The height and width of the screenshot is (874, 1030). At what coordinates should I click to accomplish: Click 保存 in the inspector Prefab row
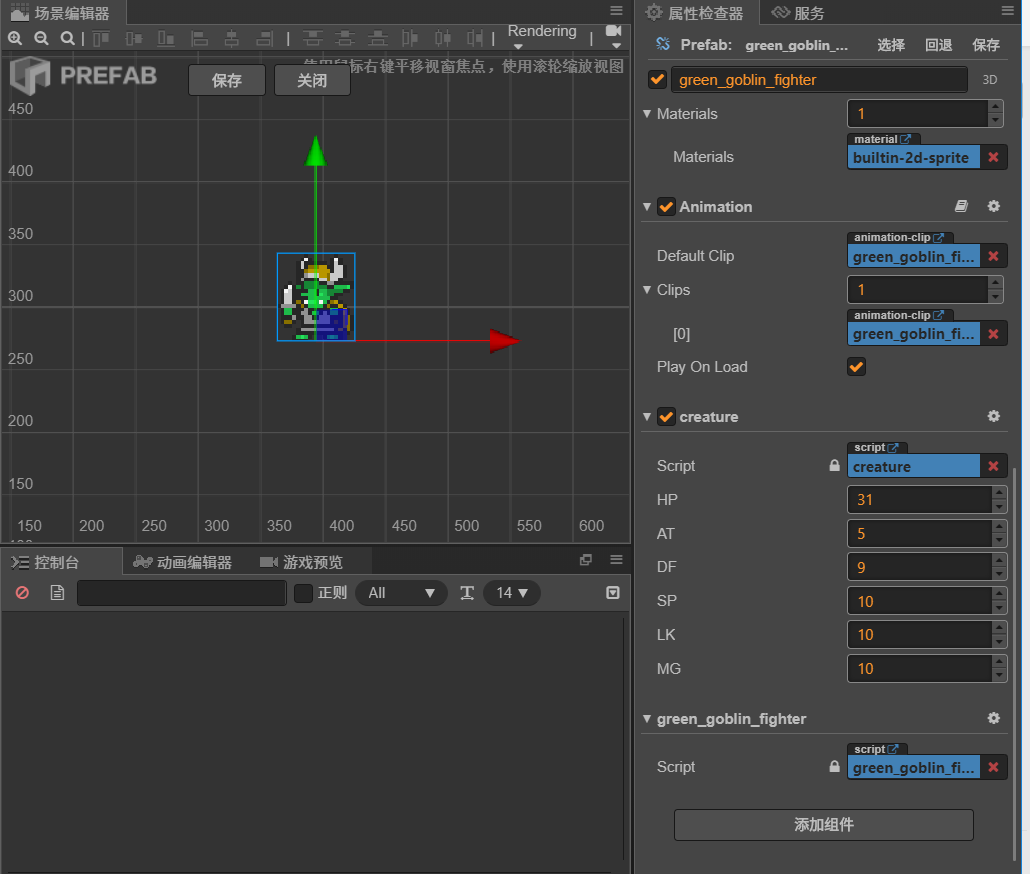point(986,45)
